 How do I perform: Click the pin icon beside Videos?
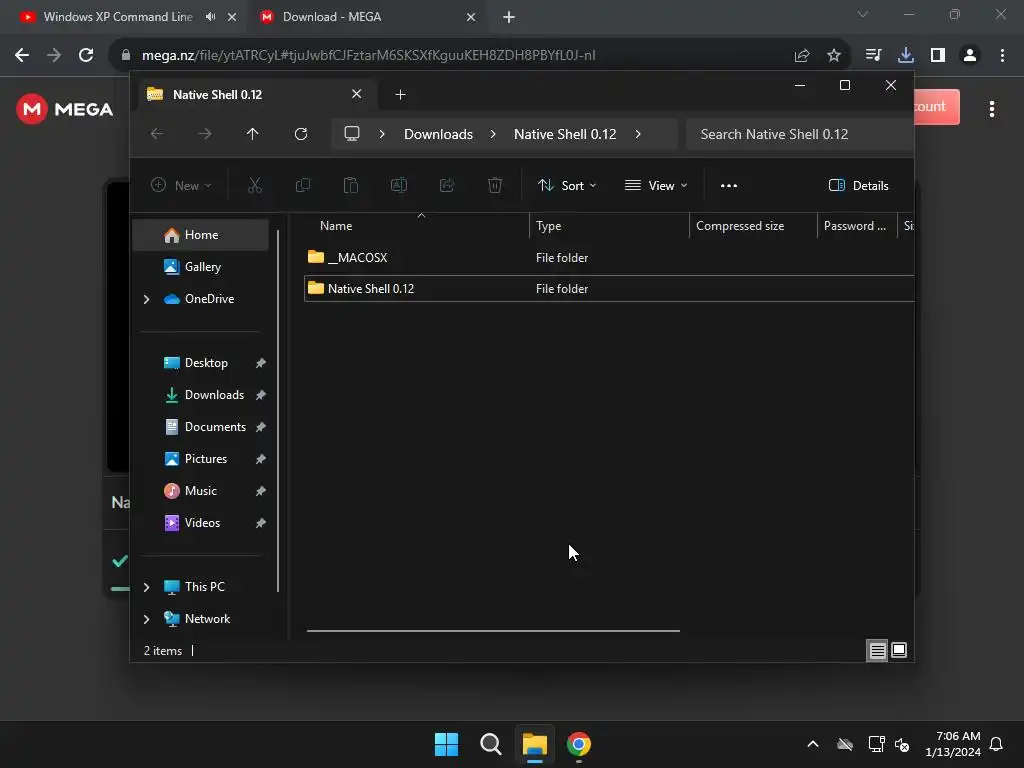coord(261,523)
